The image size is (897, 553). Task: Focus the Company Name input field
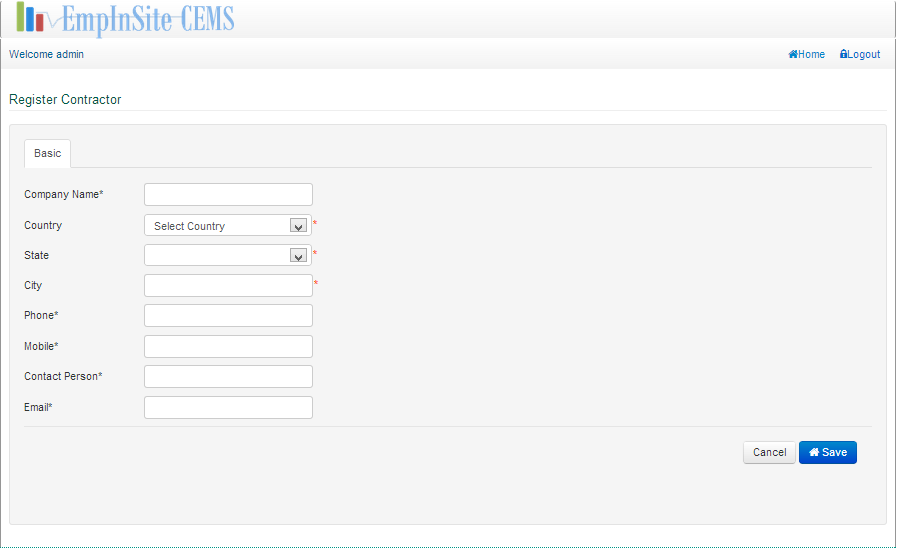click(x=228, y=194)
